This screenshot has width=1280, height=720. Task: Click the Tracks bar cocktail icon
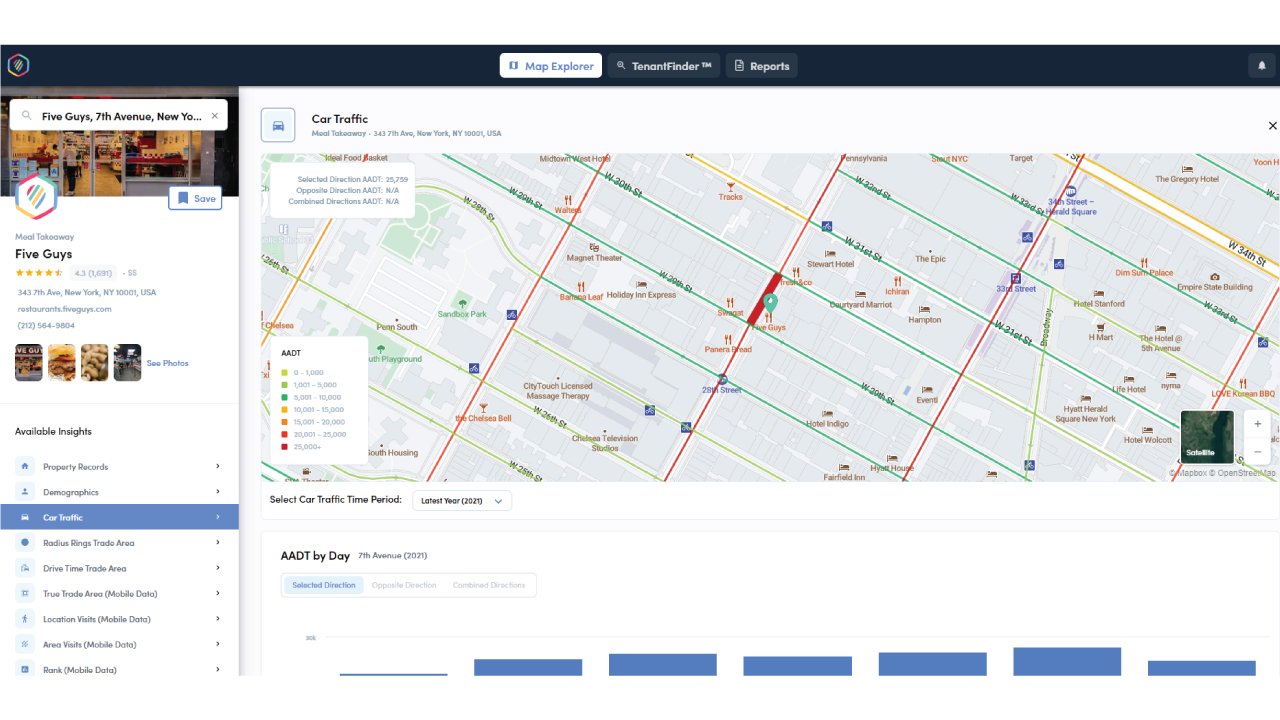(731, 185)
